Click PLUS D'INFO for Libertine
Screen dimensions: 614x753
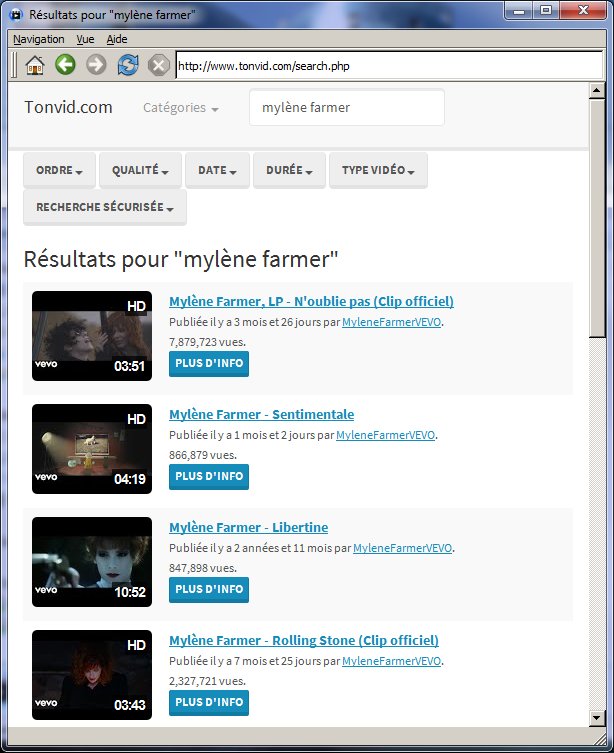[209, 589]
